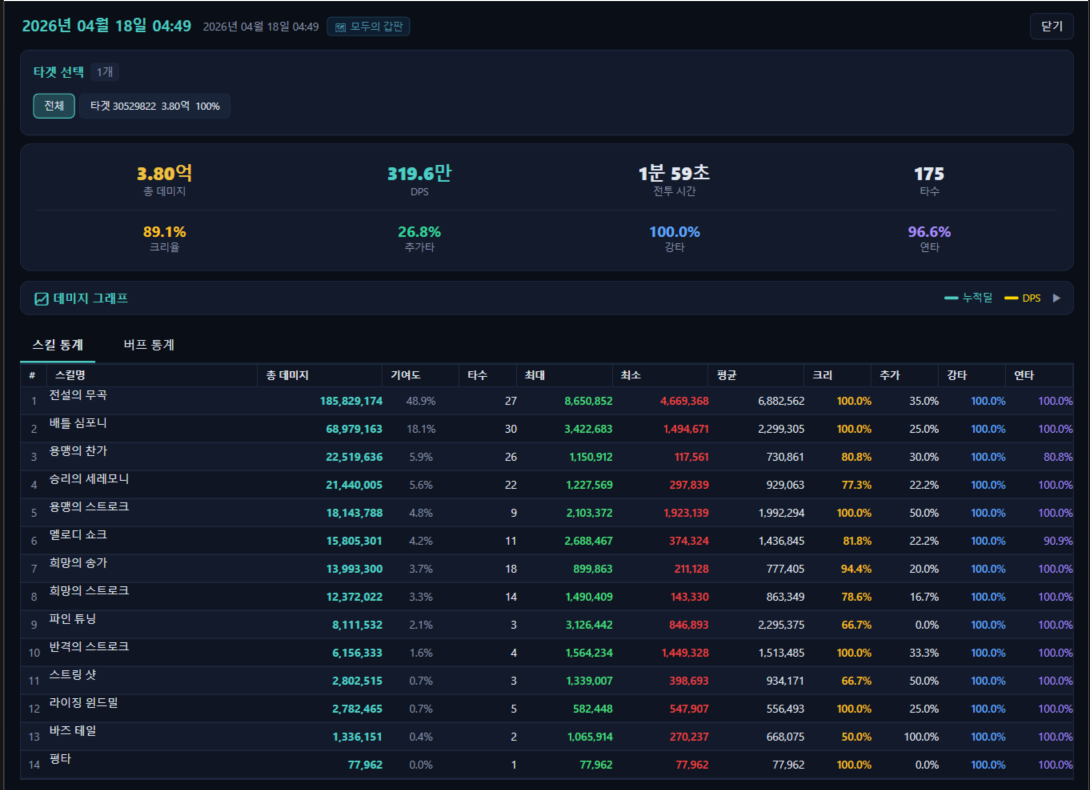
Task: Select the 전설의 무곡 skill row
Action: coord(78,400)
